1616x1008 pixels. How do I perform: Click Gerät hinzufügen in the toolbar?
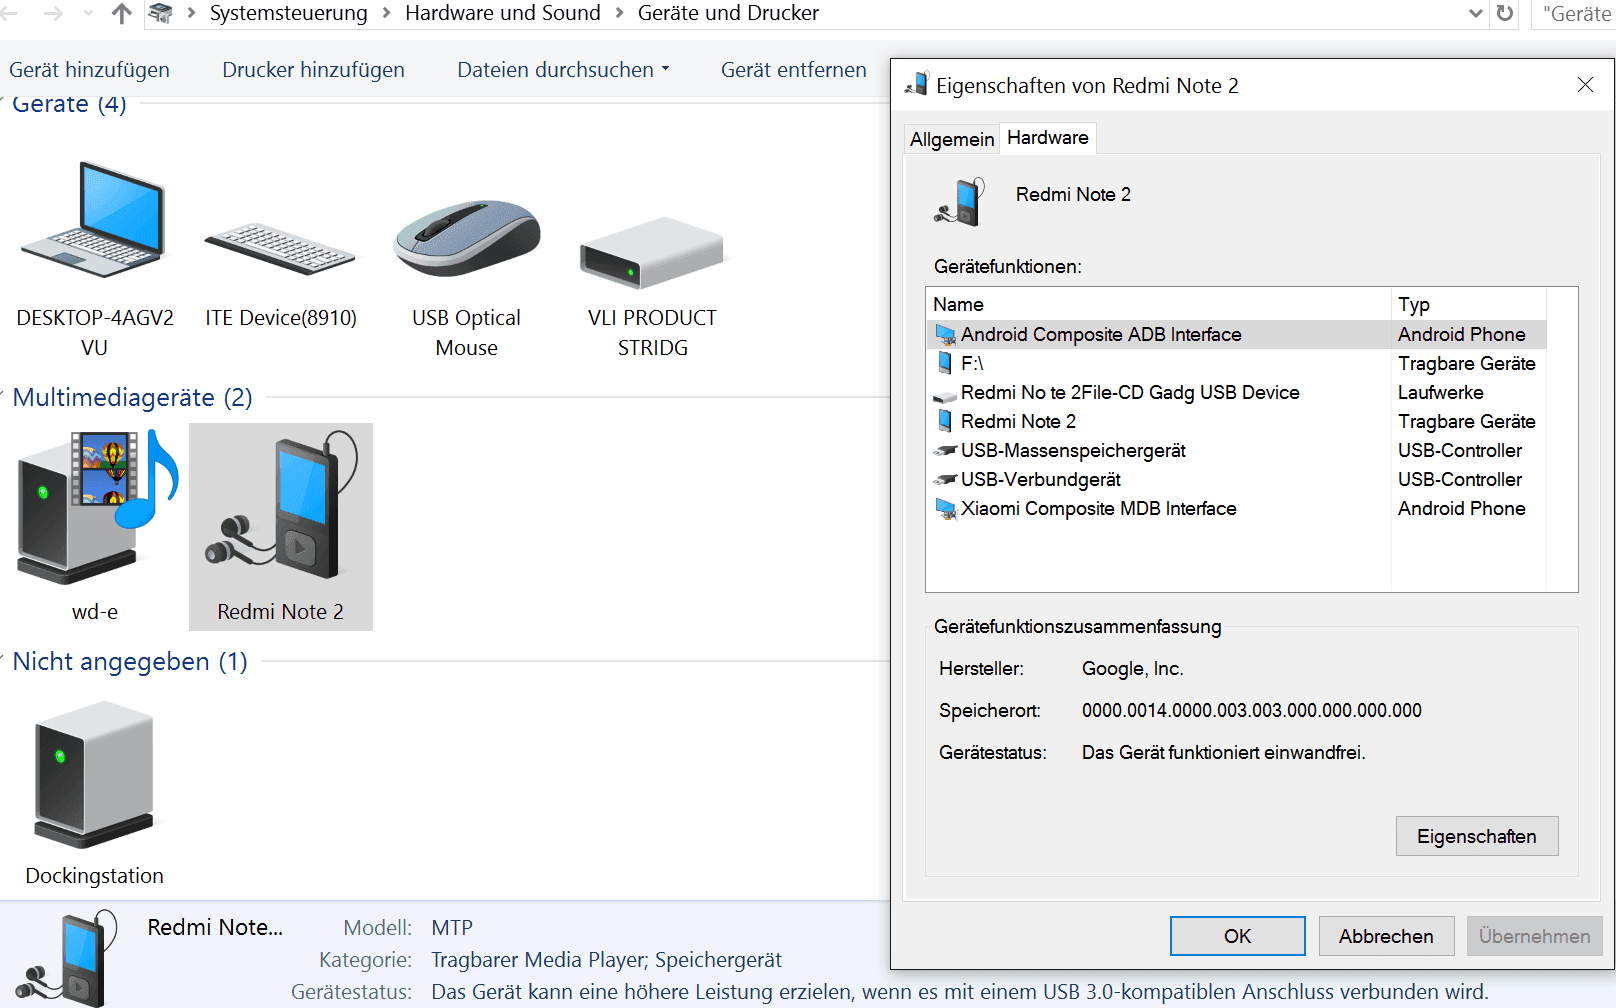(x=89, y=69)
